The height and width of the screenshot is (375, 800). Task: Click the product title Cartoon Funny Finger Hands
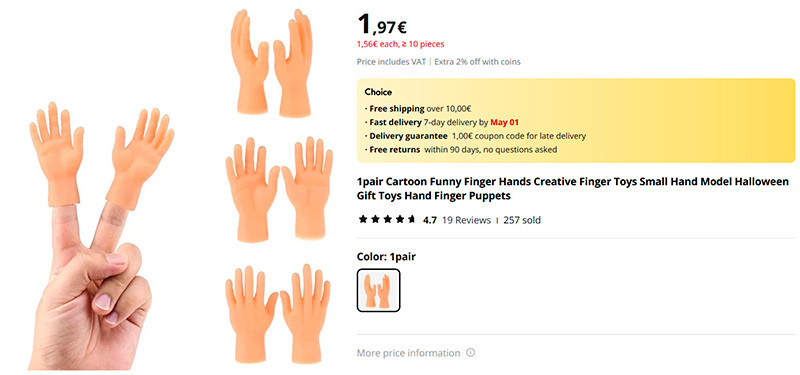click(572, 188)
